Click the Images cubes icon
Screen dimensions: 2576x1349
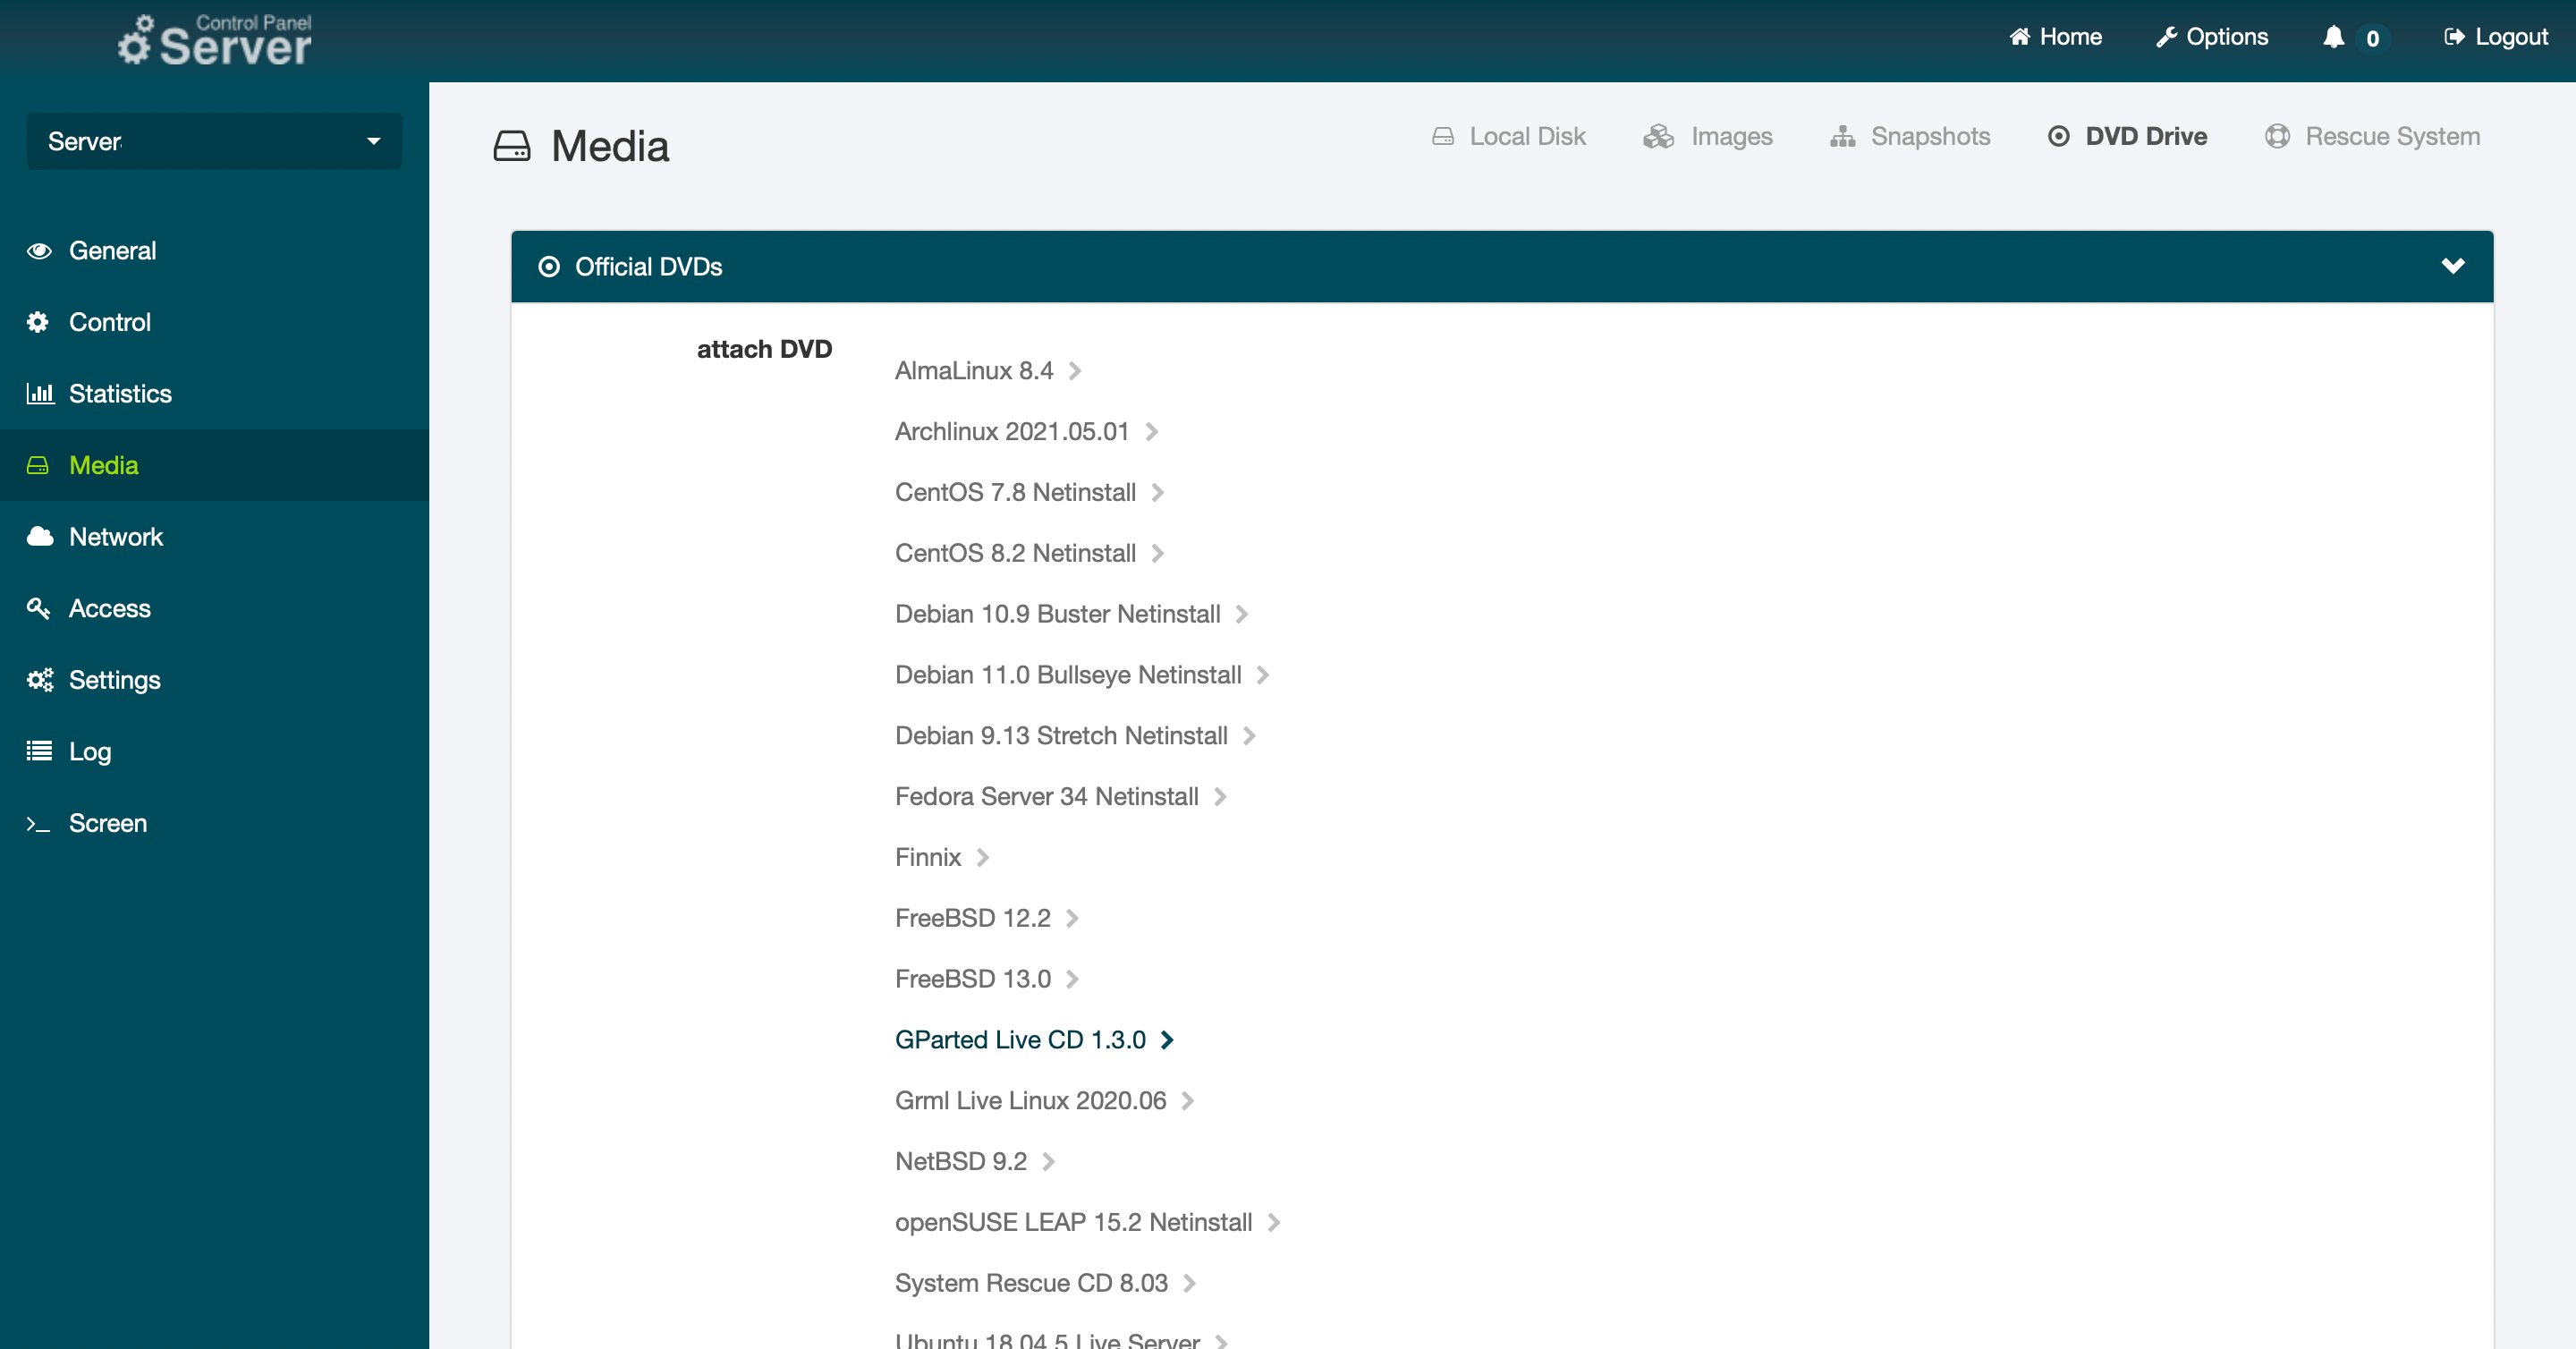pyautogui.click(x=1658, y=136)
